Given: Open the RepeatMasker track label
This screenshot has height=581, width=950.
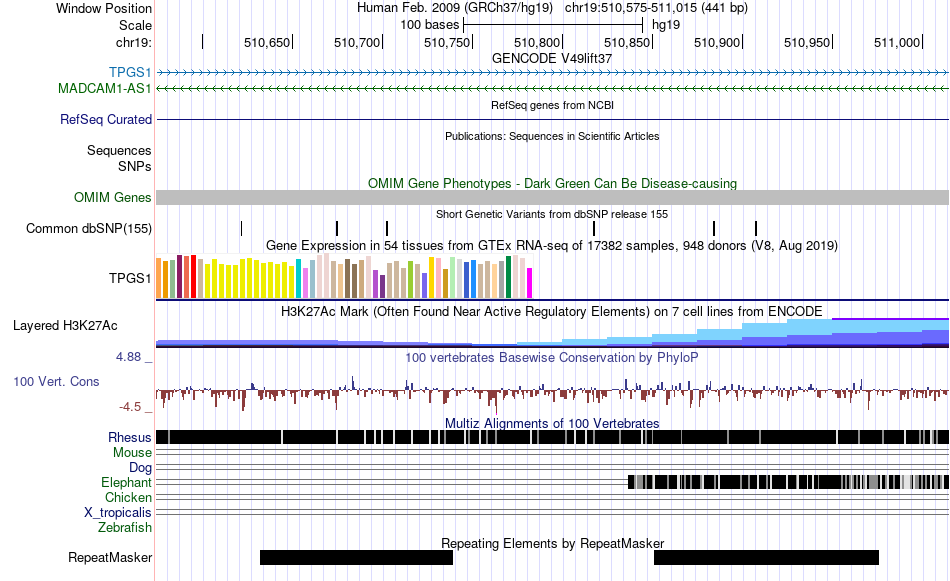Looking at the screenshot, I should [110, 557].
